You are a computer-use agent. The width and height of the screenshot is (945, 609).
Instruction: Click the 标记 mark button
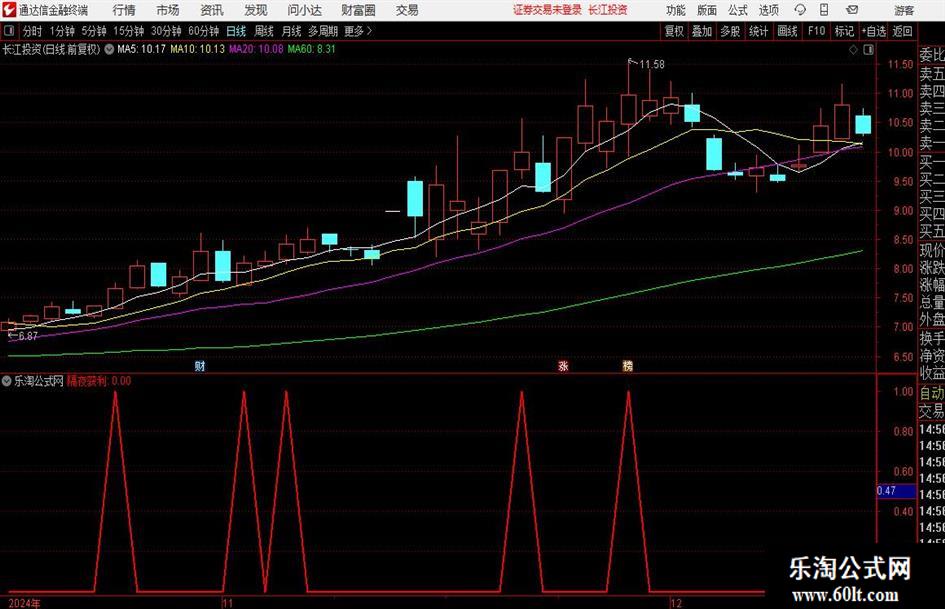coord(844,31)
